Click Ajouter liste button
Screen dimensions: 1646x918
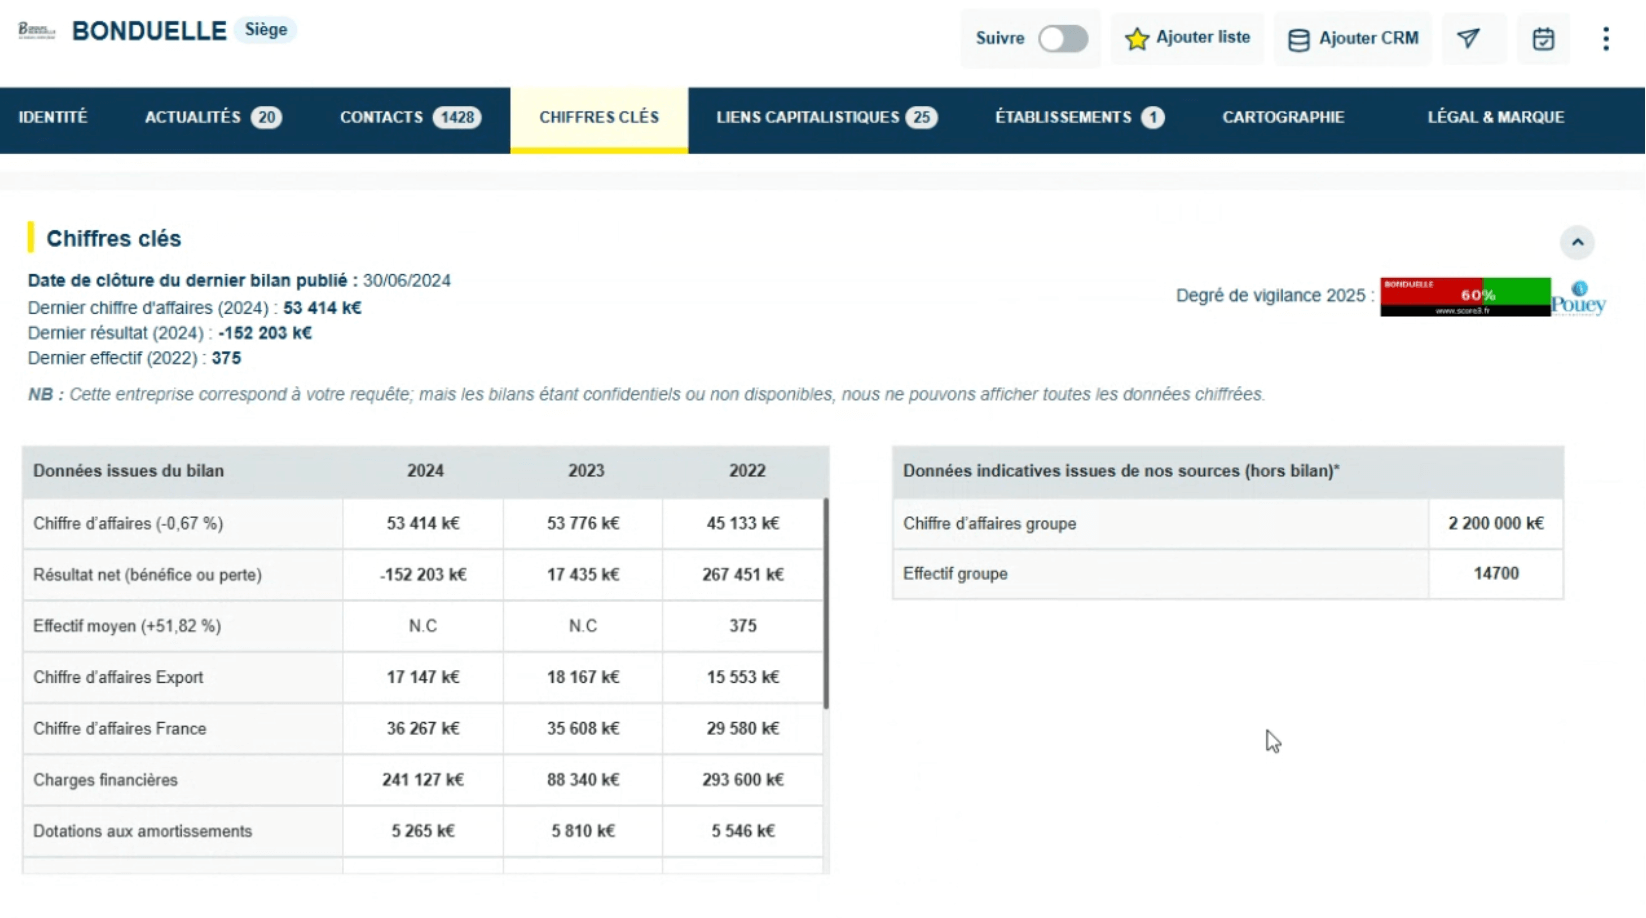(x=1187, y=38)
